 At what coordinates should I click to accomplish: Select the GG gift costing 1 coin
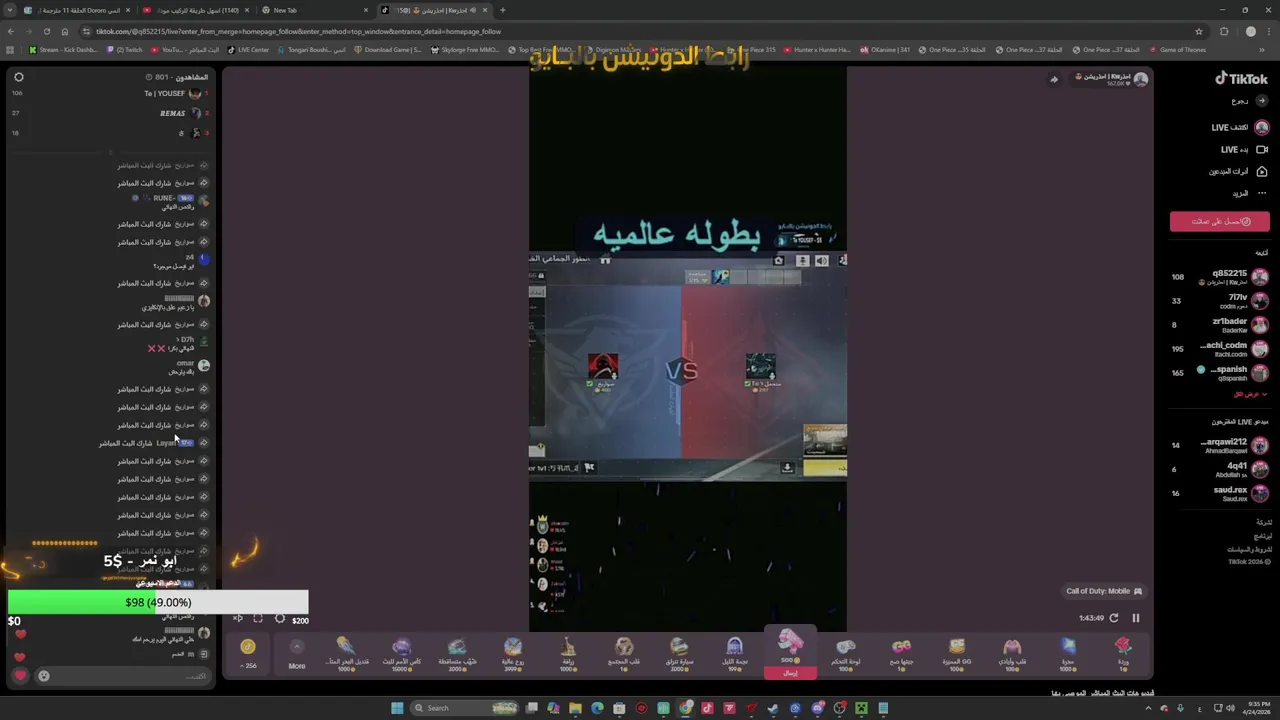coord(901,653)
